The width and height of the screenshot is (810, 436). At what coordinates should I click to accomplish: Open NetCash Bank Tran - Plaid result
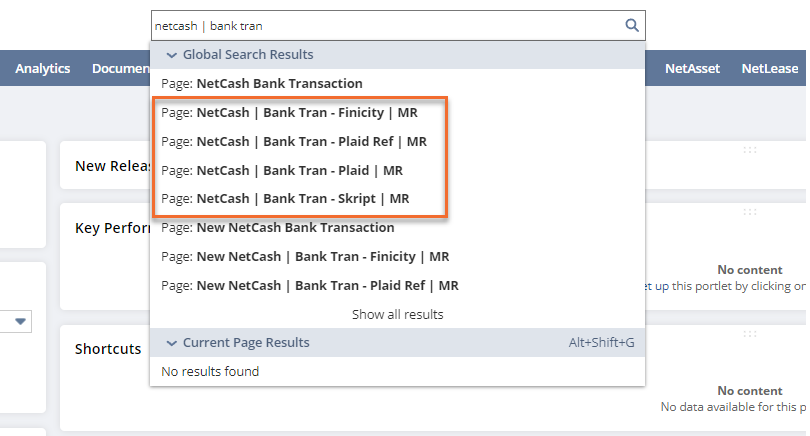coord(282,170)
